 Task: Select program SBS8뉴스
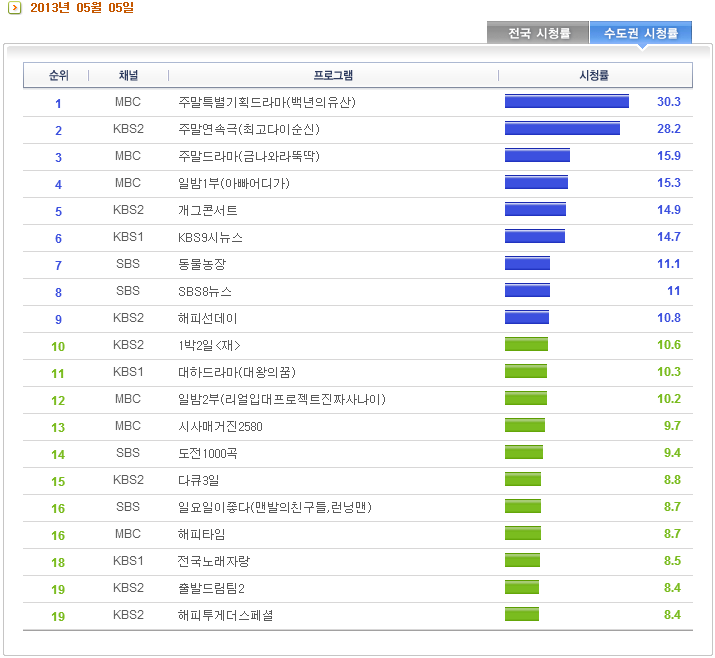205,291
